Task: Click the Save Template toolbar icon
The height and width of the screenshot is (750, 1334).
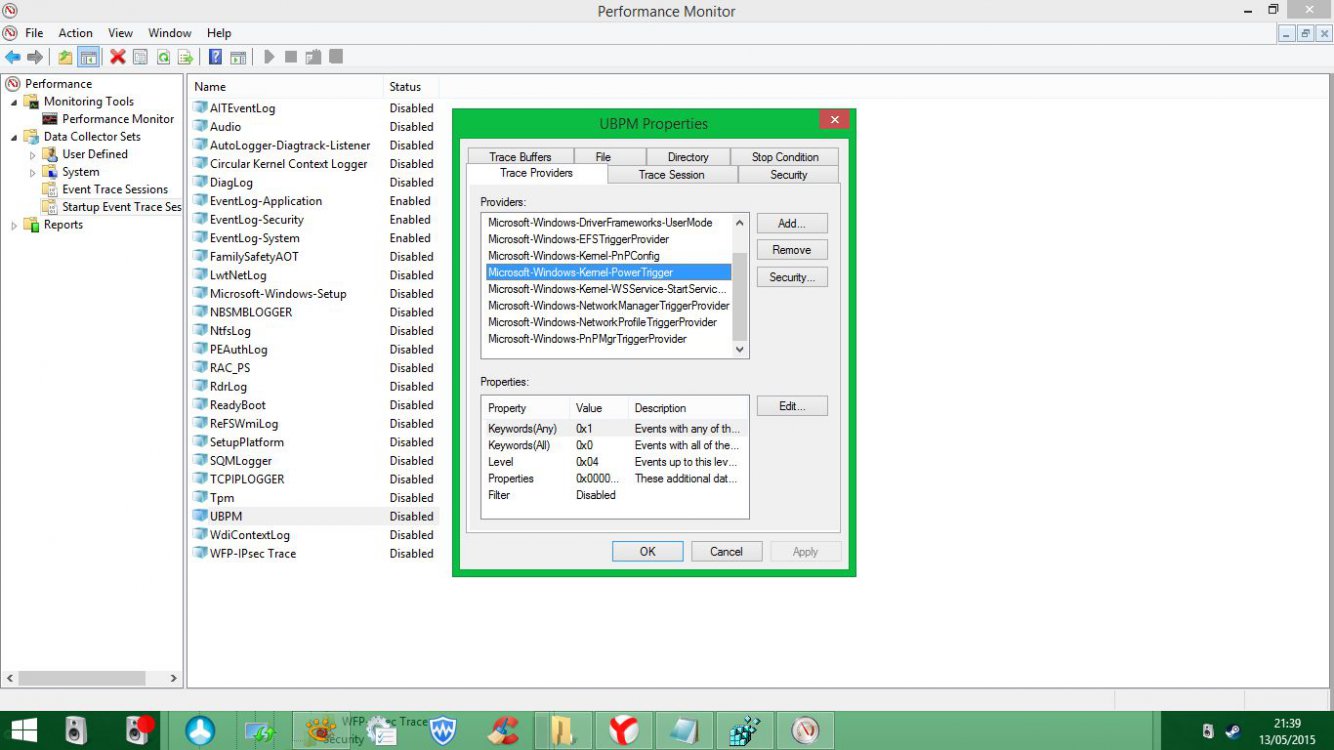Action: [x=313, y=57]
